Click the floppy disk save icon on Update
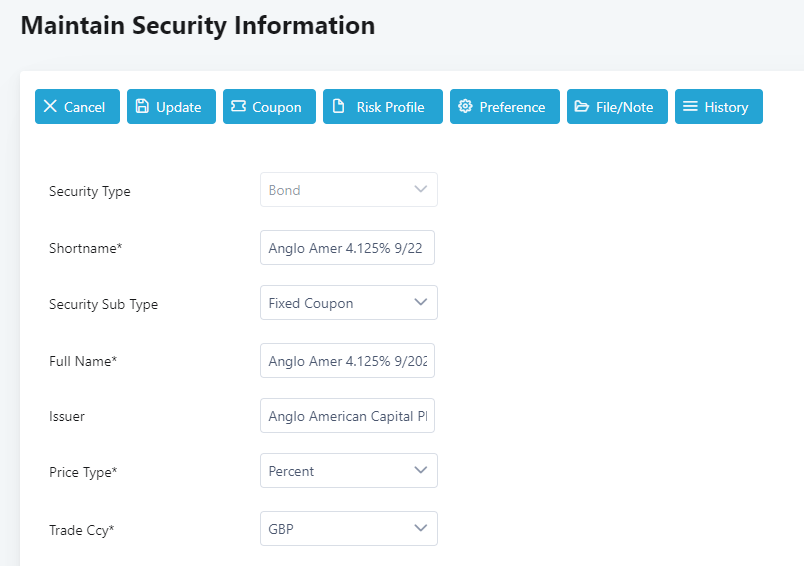The height and width of the screenshot is (566, 804). (142, 106)
